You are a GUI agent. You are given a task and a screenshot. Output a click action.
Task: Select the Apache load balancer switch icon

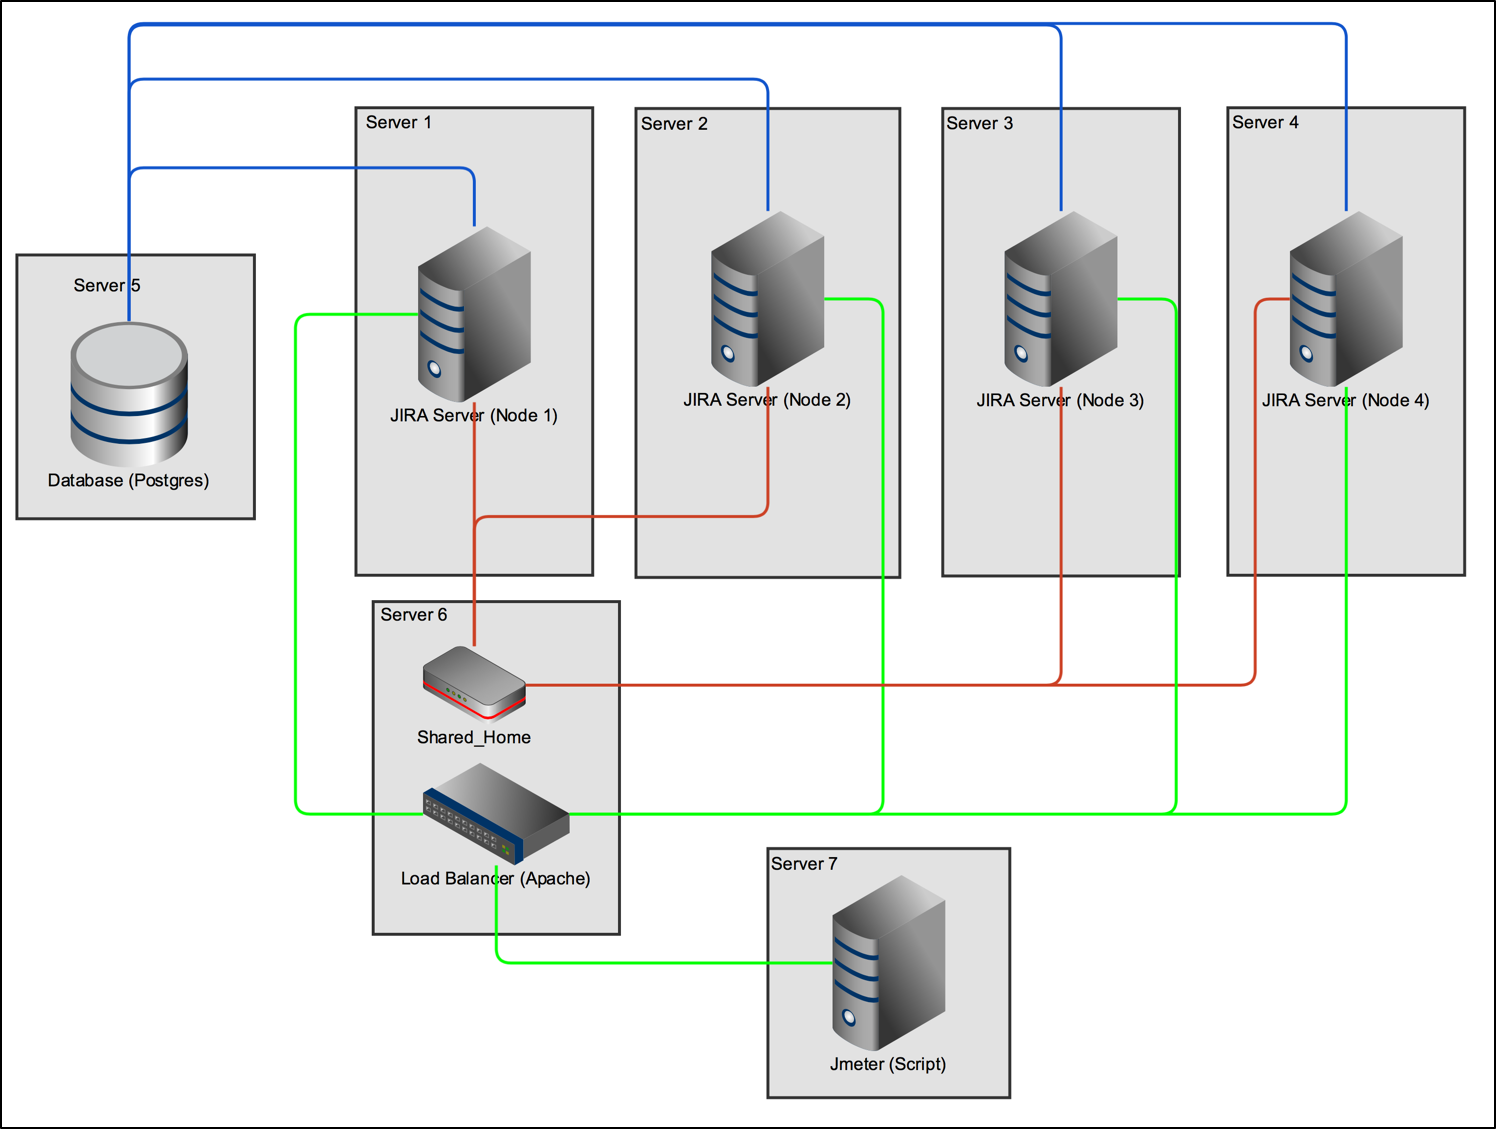(x=496, y=814)
